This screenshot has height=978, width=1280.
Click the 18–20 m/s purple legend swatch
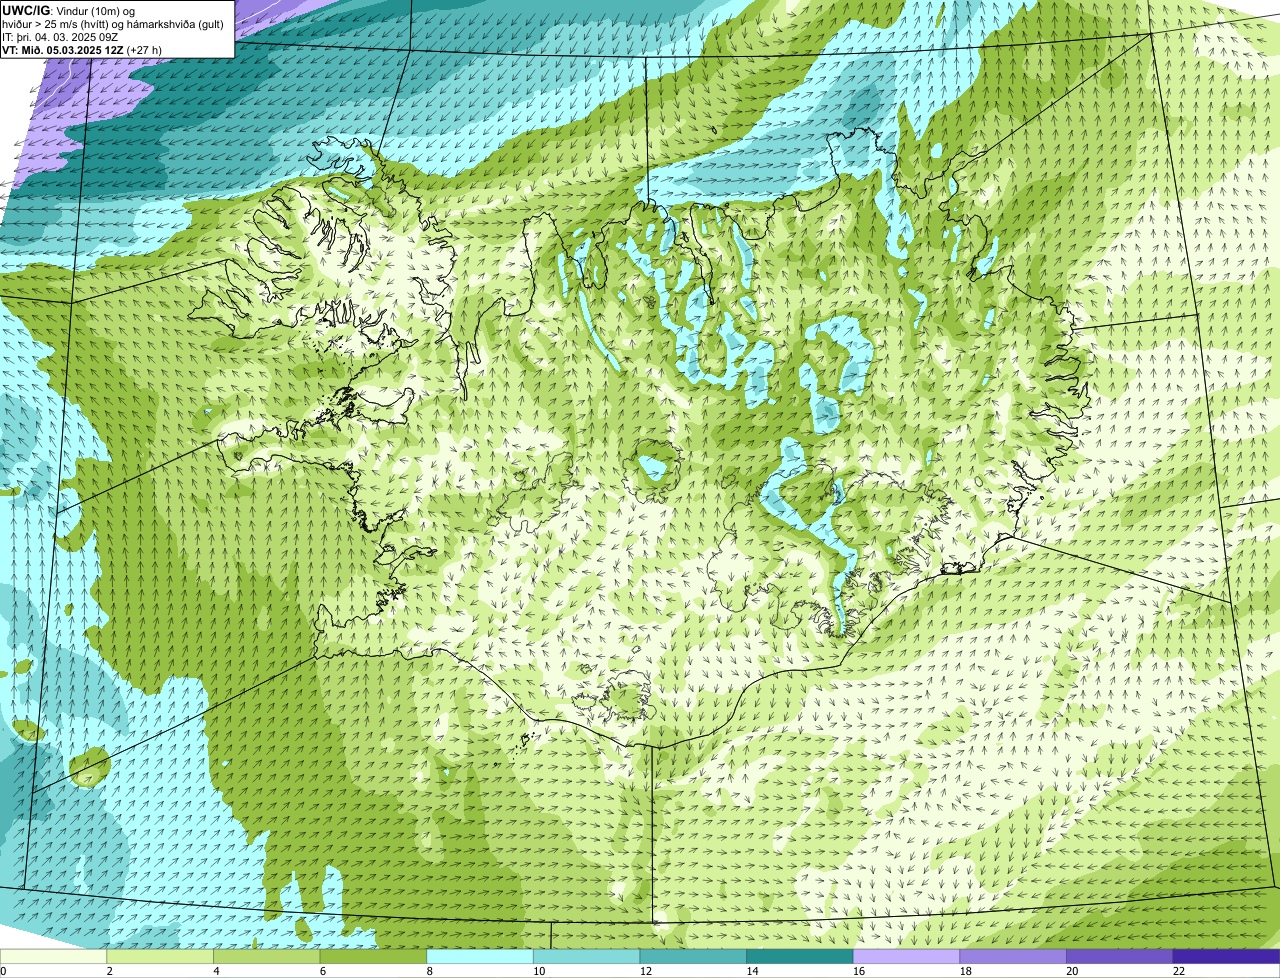click(x=1013, y=956)
